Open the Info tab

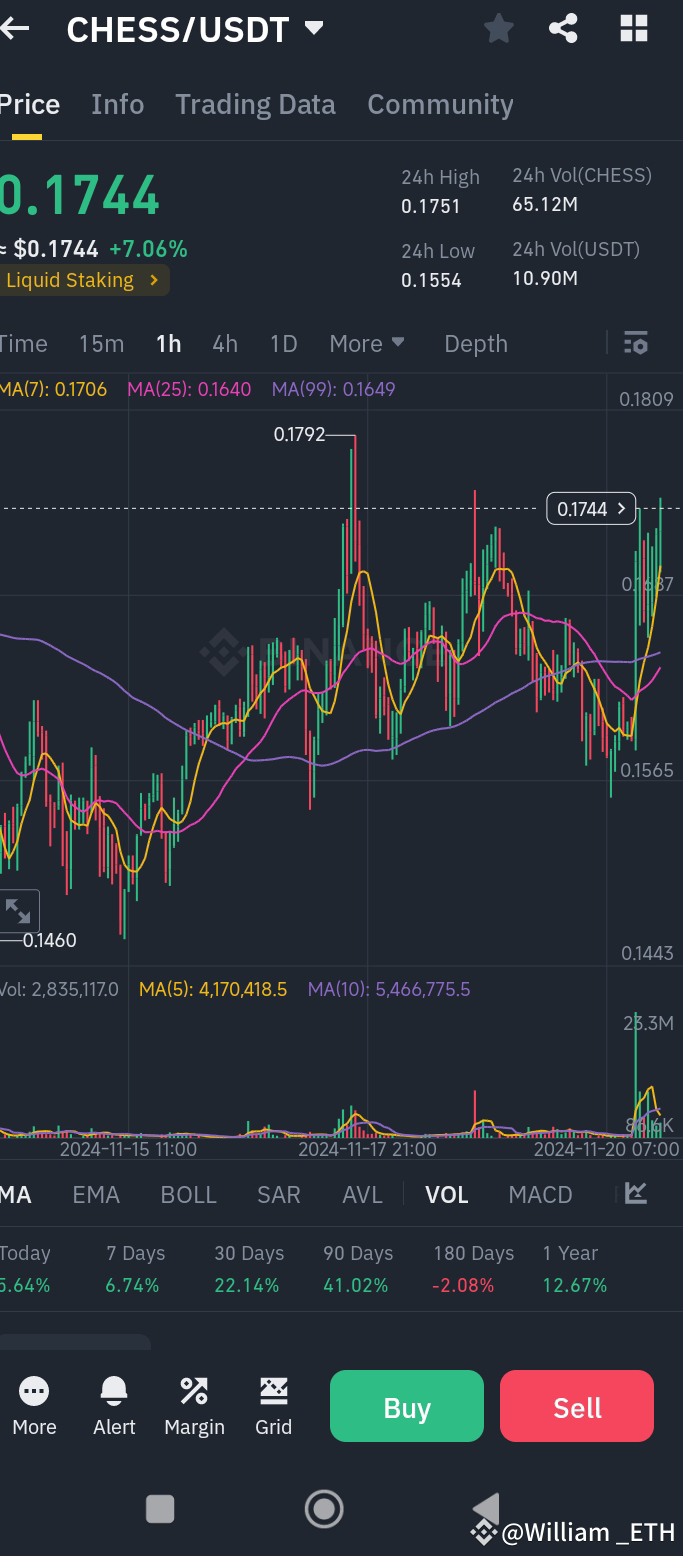[117, 104]
